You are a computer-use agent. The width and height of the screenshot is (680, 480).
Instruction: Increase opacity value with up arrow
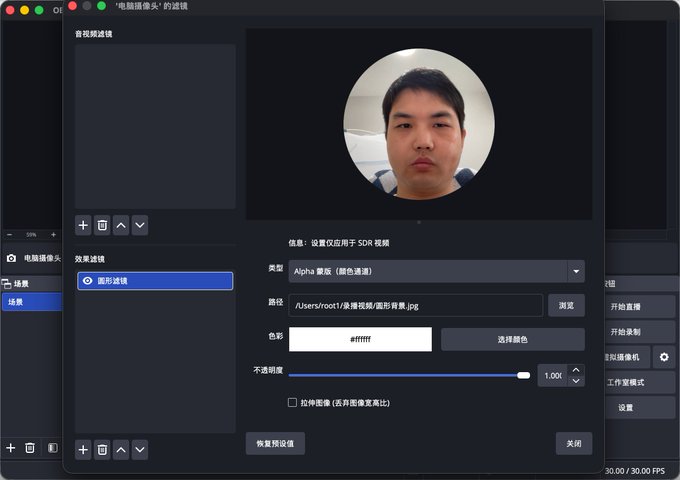(x=576, y=370)
